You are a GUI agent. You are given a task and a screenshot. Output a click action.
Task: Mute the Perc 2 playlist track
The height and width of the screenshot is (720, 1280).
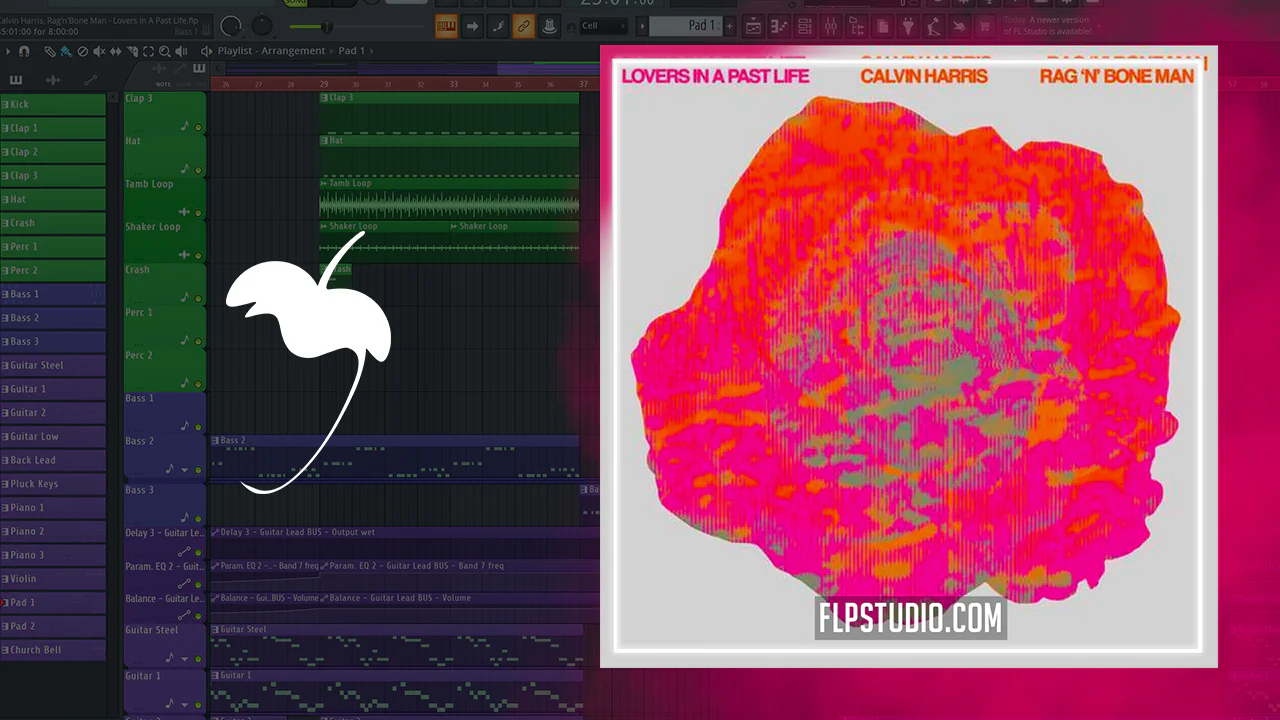point(198,385)
